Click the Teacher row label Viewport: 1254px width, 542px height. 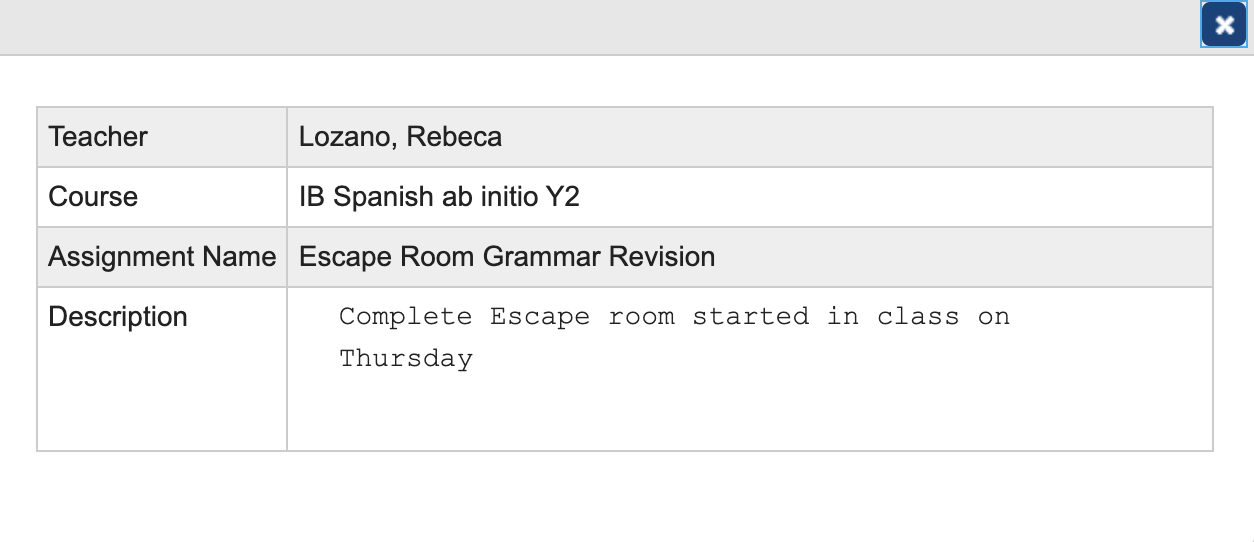[98, 137]
